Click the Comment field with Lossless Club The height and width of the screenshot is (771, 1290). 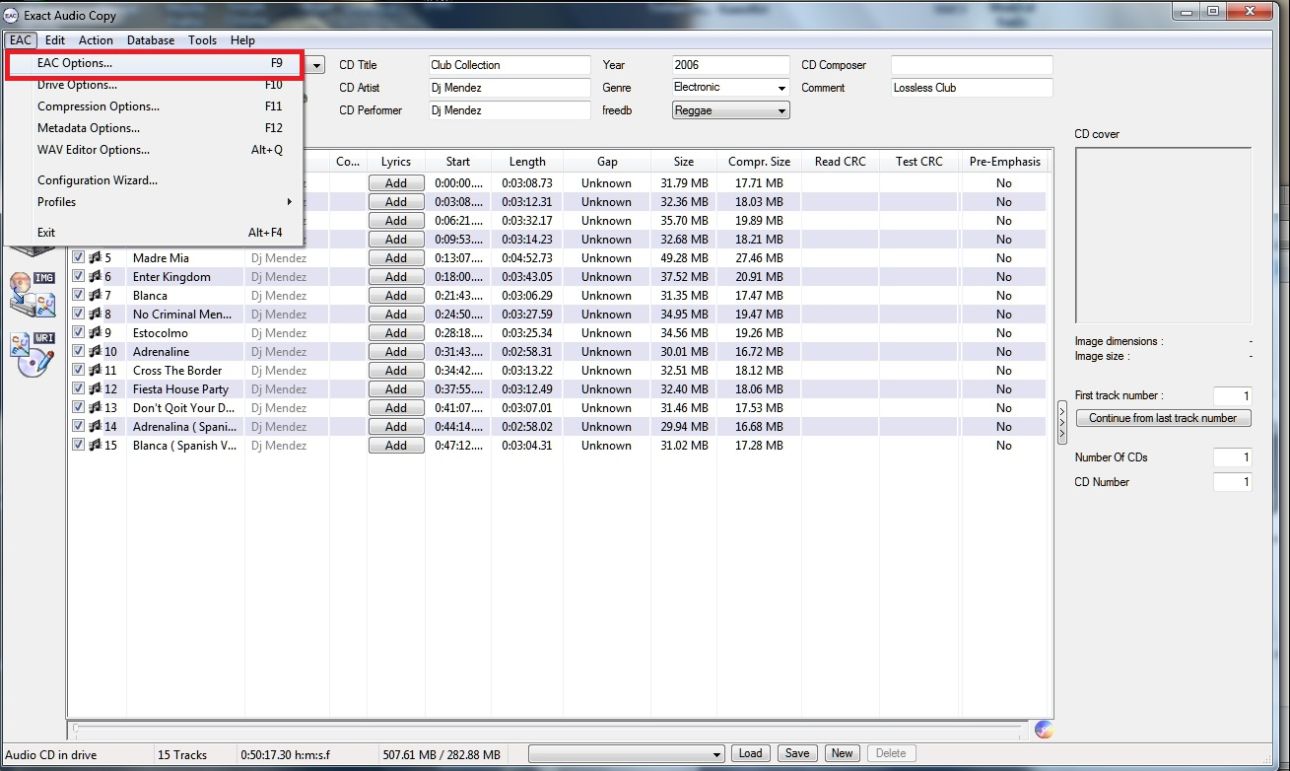point(971,88)
